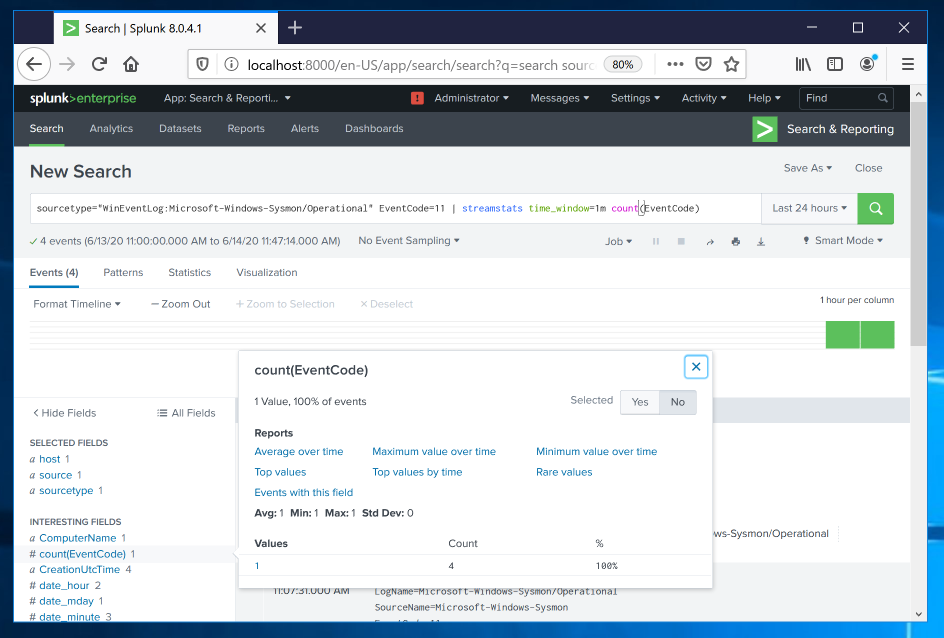Go to Reports in the nav bar
Viewport: 944px width, 638px height.
point(246,129)
